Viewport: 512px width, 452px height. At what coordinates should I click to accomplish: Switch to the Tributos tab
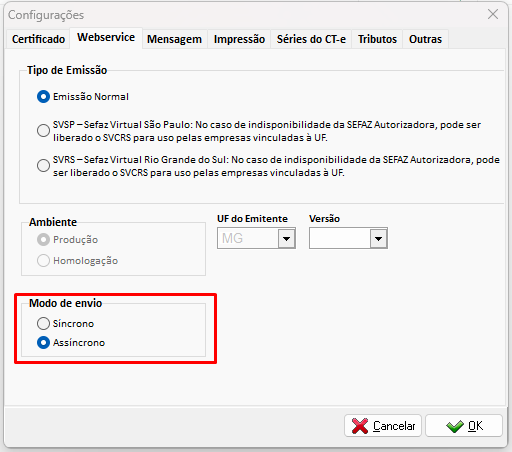(x=377, y=39)
